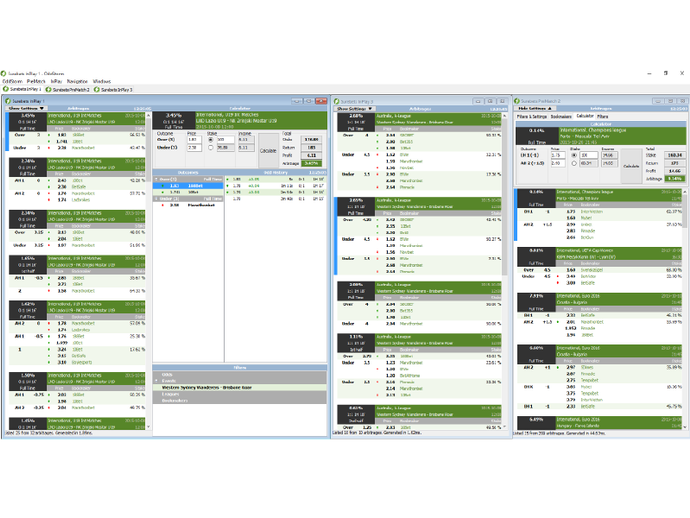Select the highlighted 18Bet outcome row
This screenshot has height=518, width=690.
(x=188, y=186)
